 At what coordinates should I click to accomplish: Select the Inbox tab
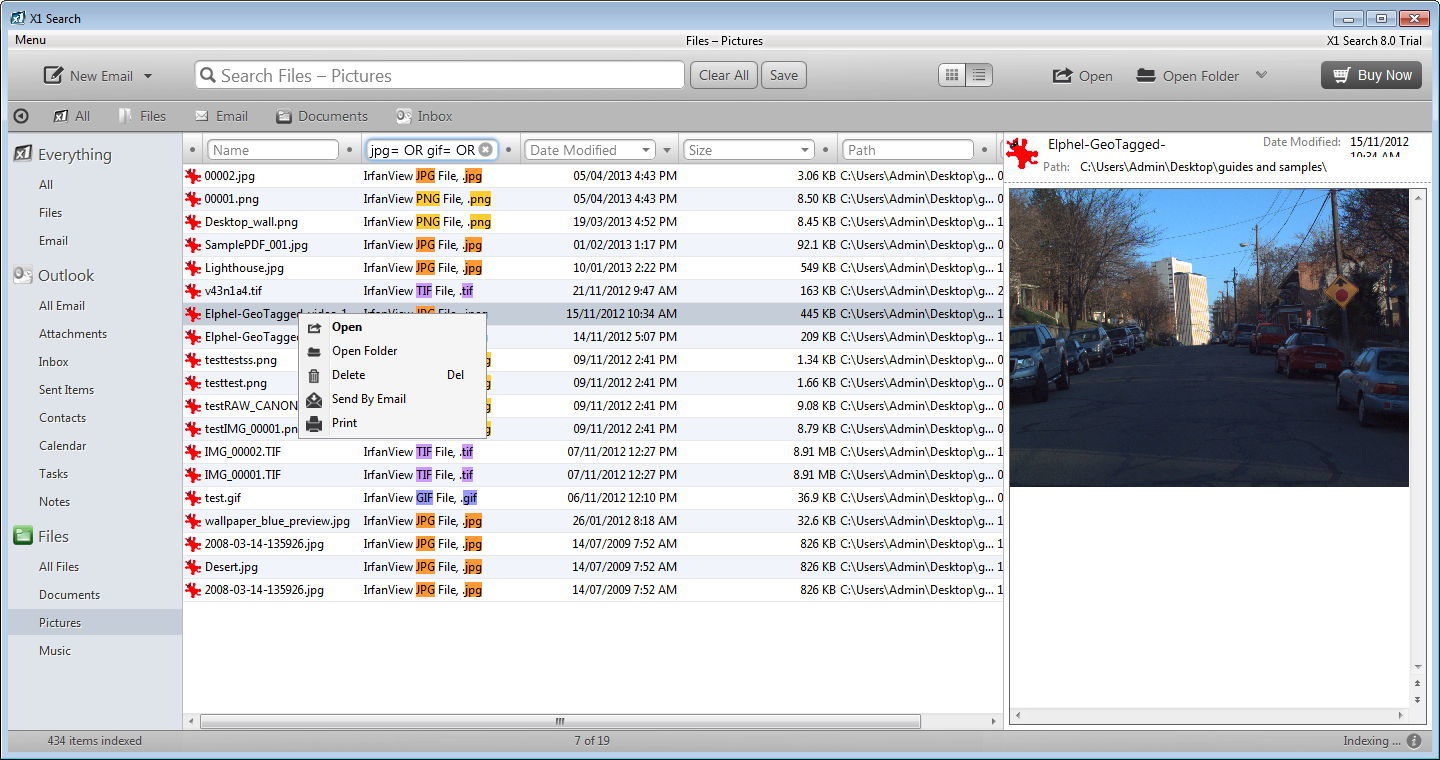click(x=424, y=116)
